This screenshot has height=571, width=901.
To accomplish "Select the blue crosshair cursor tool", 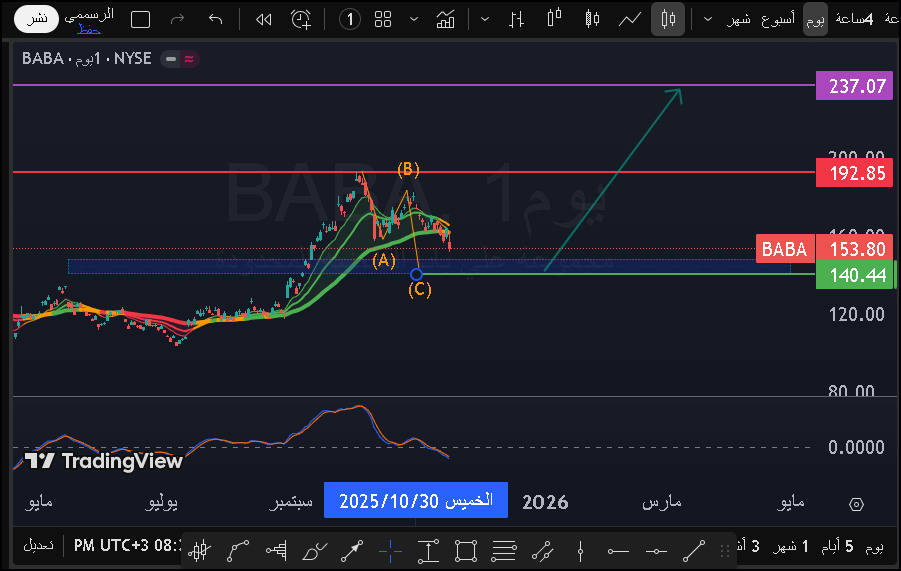I will pyautogui.click(x=390, y=551).
